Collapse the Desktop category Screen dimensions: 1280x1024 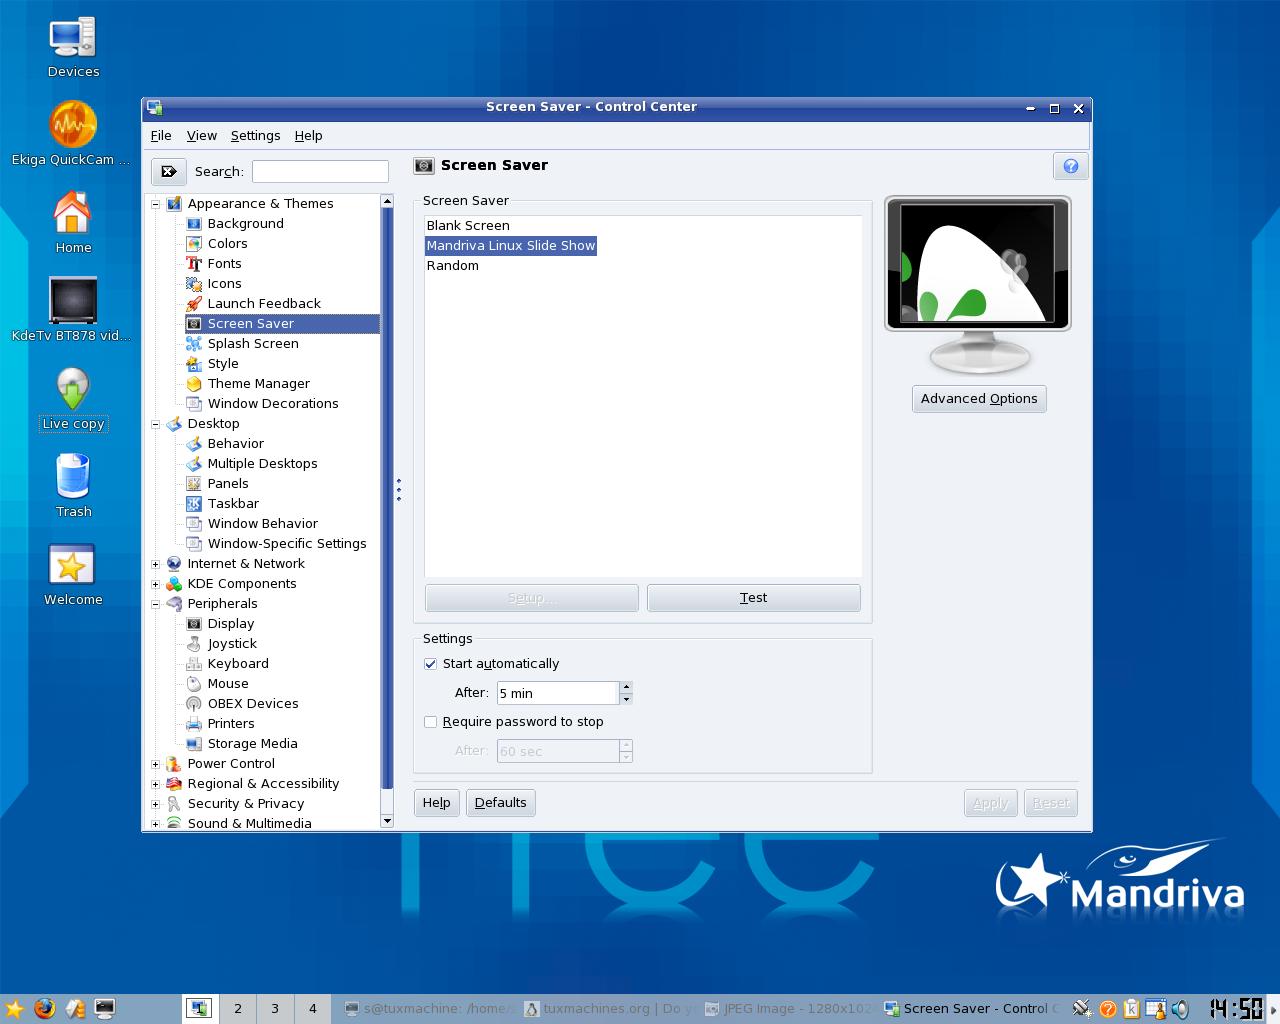[x=155, y=424]
